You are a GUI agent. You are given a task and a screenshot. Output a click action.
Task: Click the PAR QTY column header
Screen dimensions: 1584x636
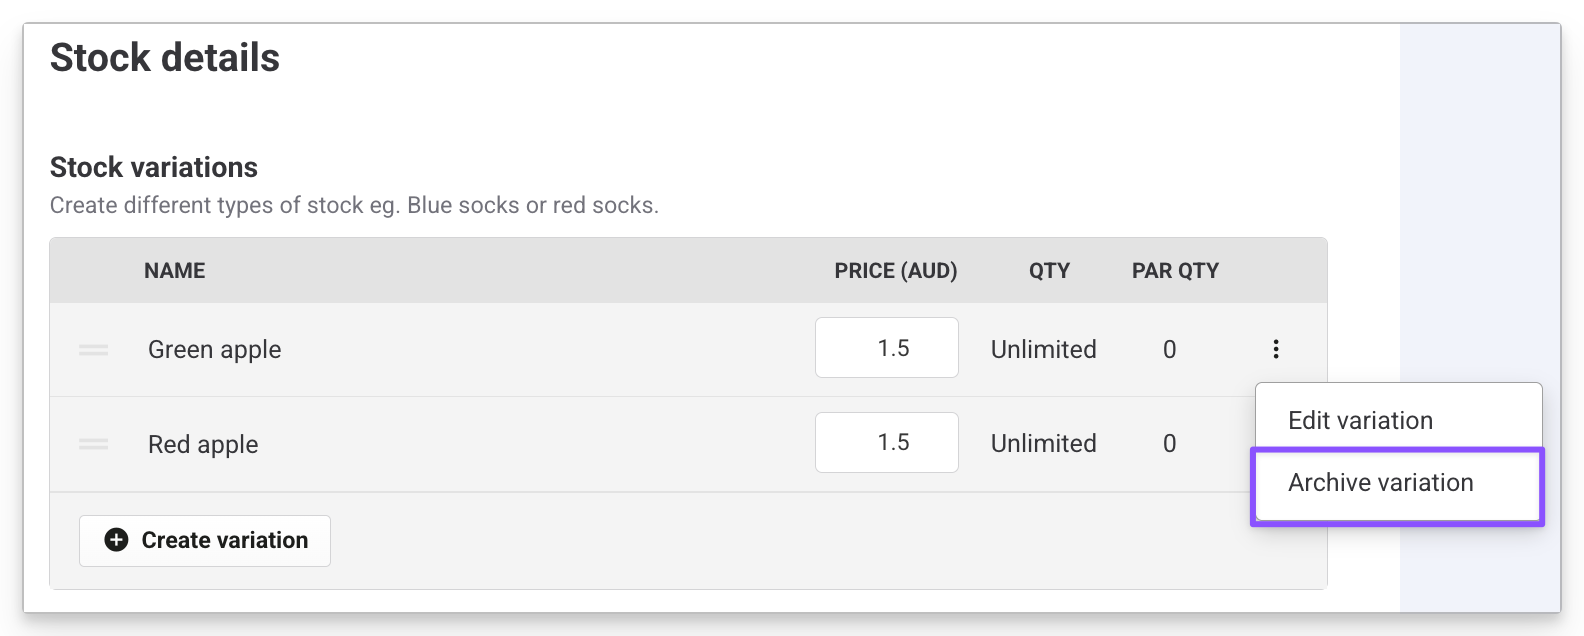[1175, 270]
